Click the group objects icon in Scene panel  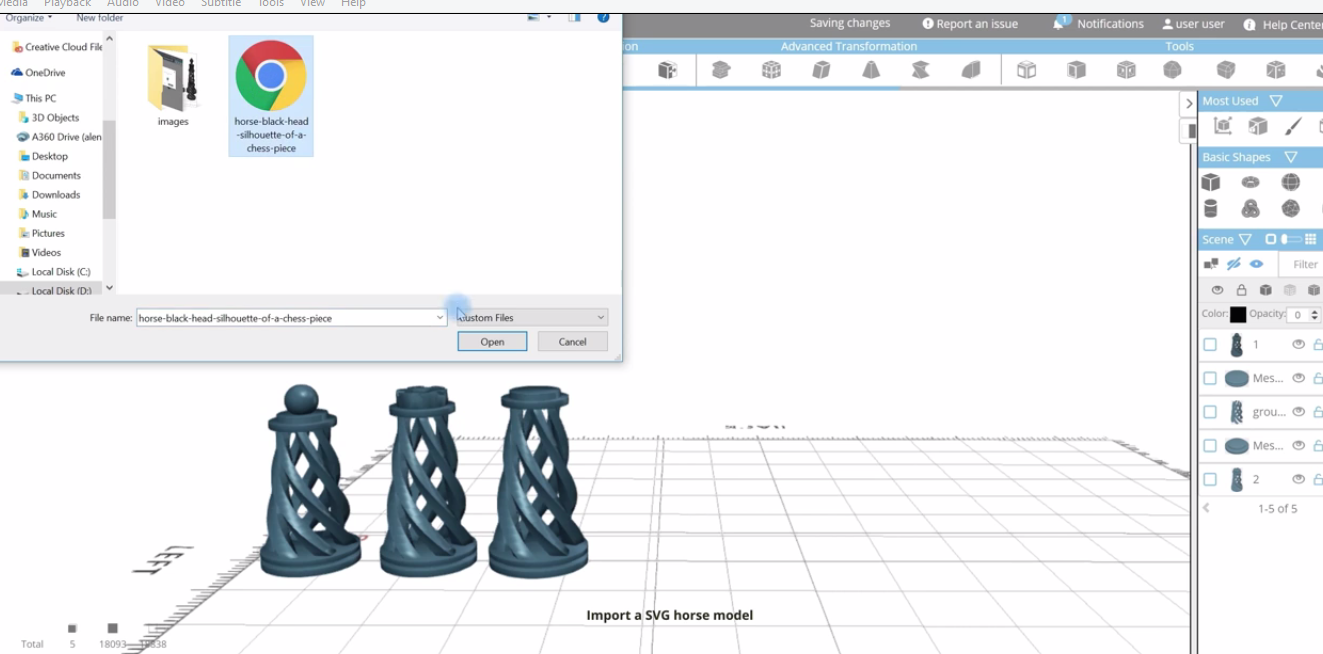[x=1211, y=264]
